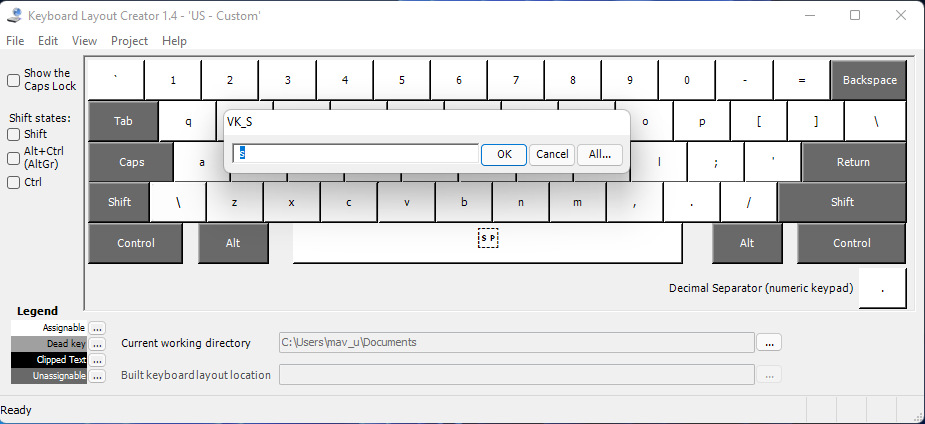
Task: Open color options for Clipped Text legend
Action: click(x=97, y=360)
